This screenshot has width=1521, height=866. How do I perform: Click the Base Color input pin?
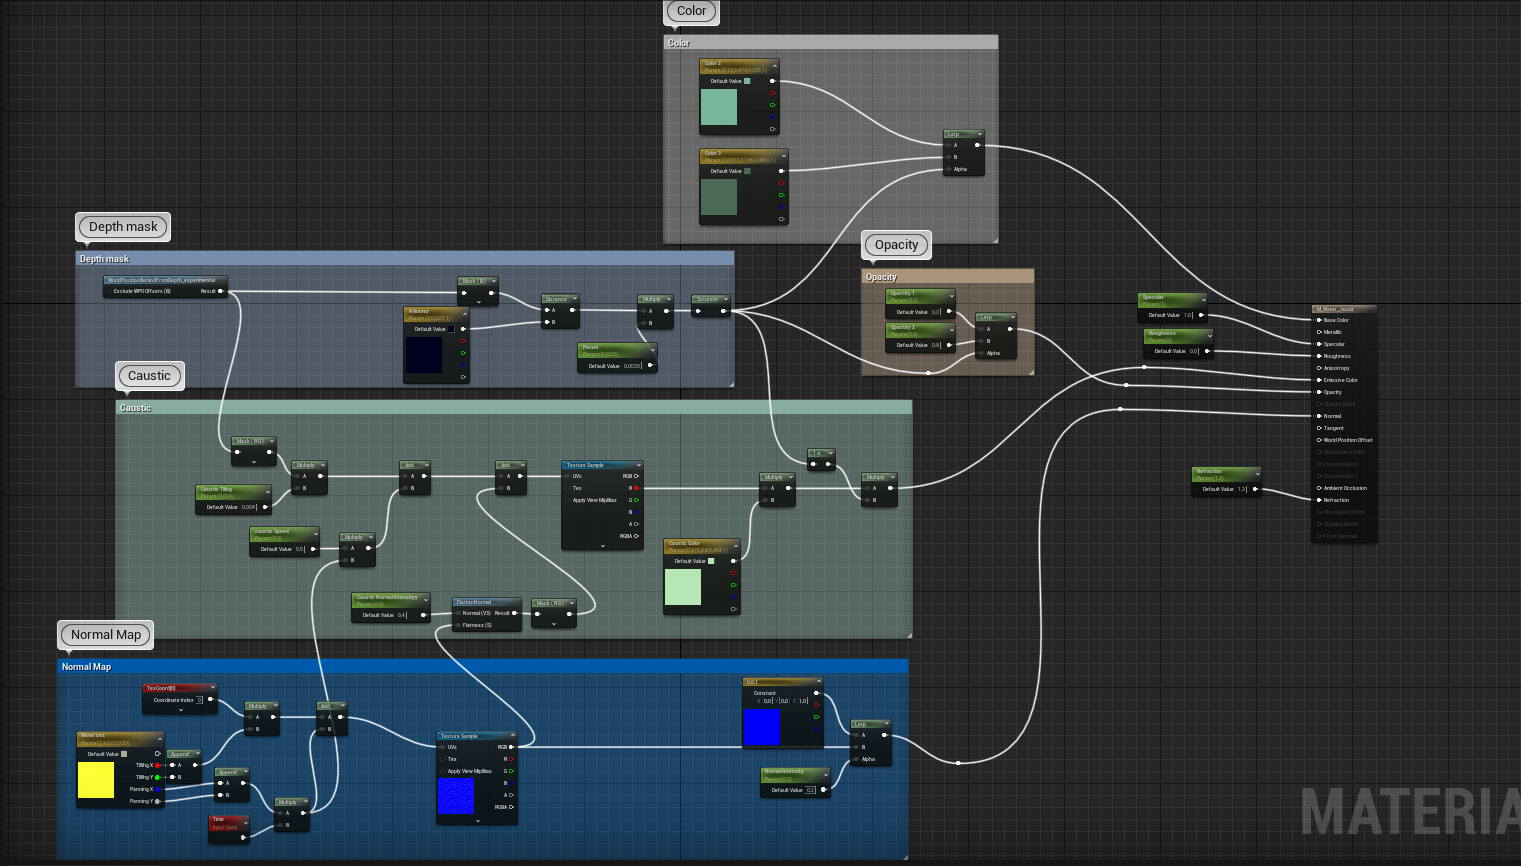1319,320
